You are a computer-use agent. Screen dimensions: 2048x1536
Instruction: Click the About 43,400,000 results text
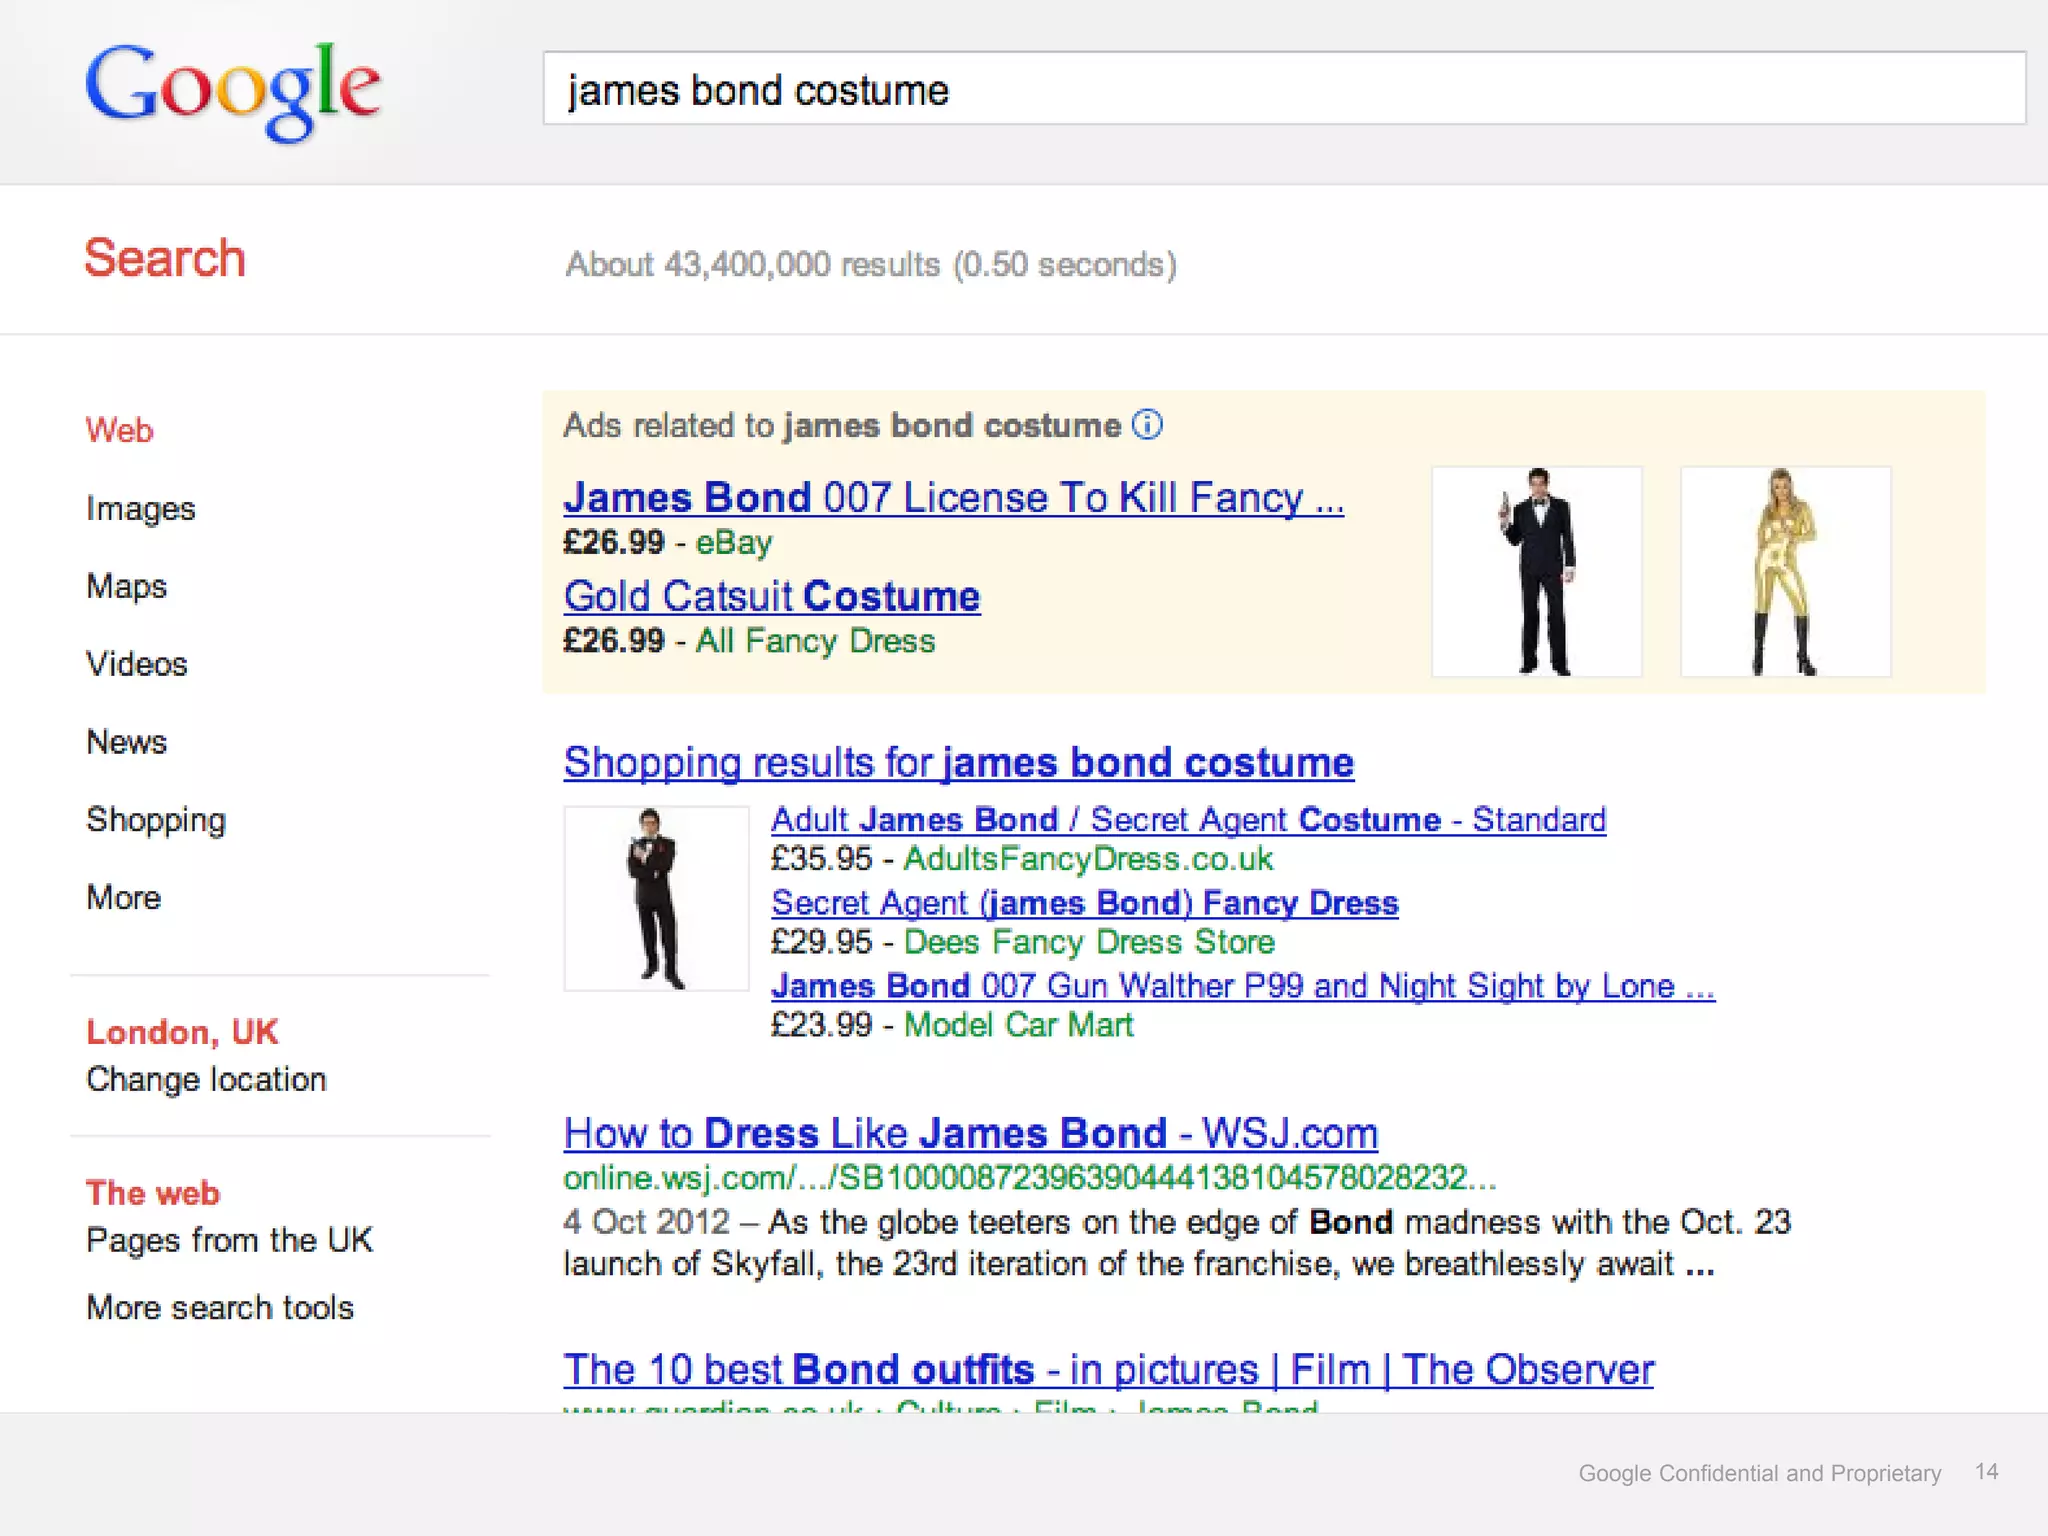pyautogui.click(x=871, y=265)
